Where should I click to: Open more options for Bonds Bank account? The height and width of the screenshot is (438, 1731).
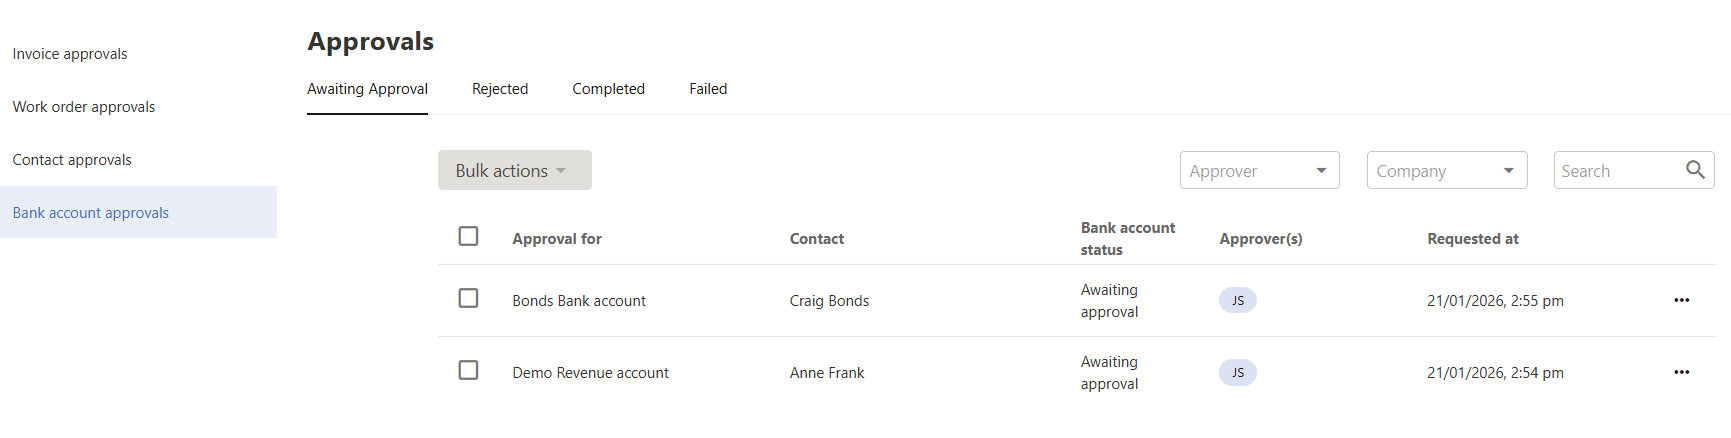pos(1681,300)
